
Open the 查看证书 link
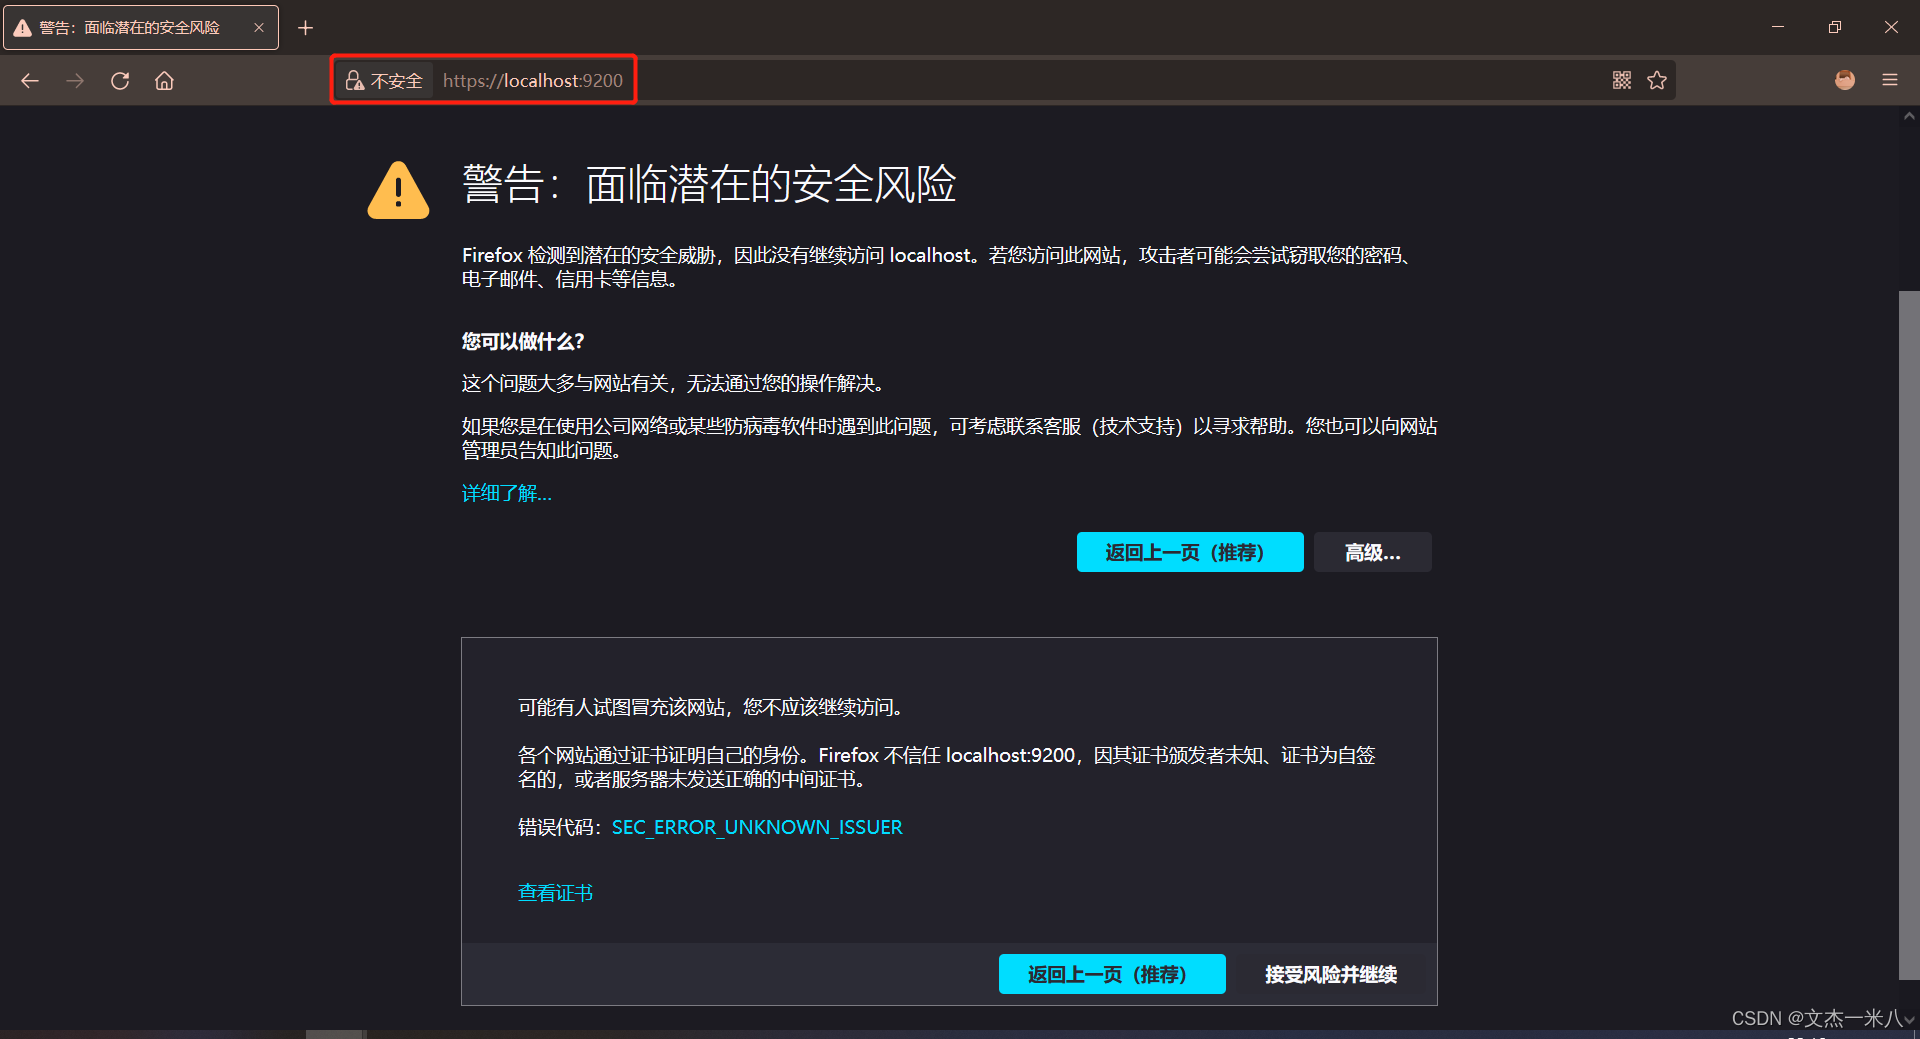555,893
